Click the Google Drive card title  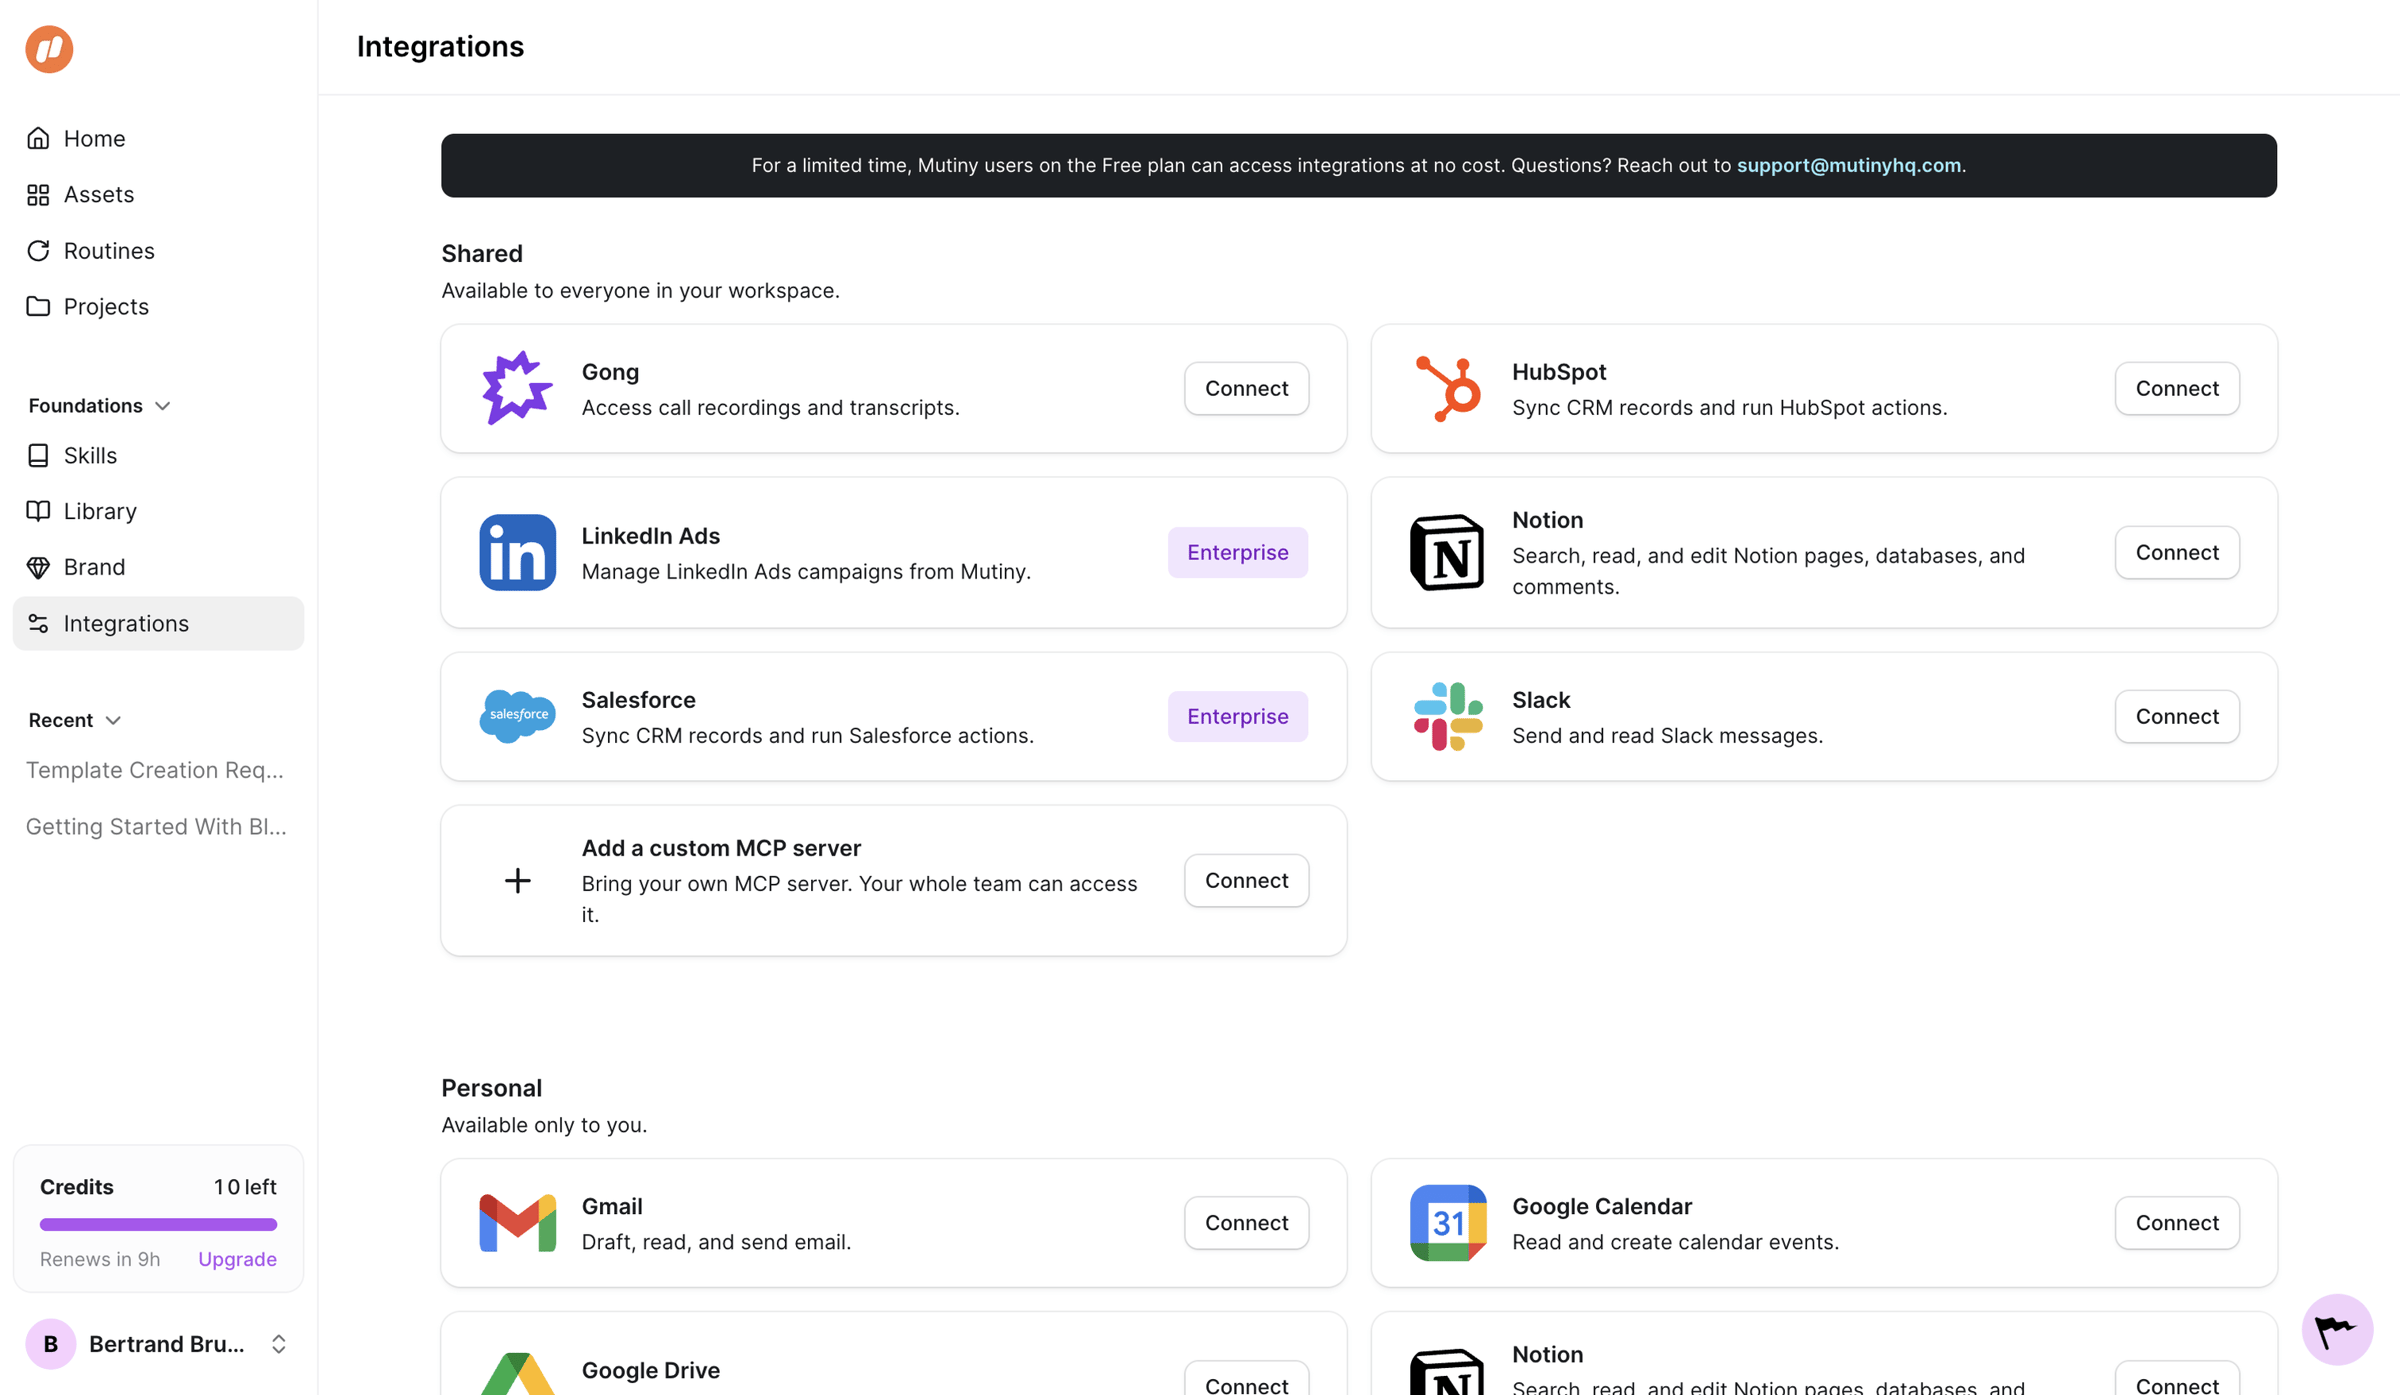pos(651,1370)
